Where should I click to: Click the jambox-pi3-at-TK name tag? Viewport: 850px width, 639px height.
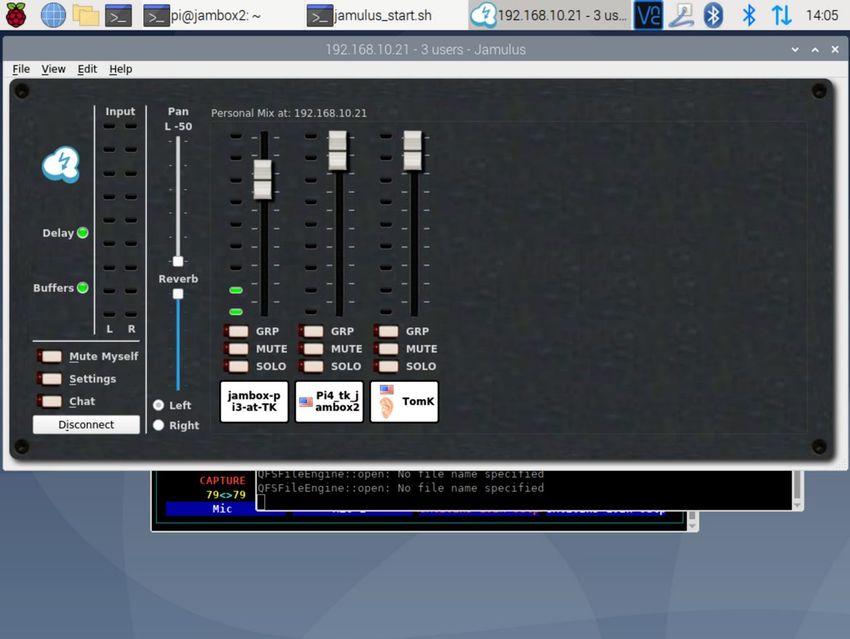click(x=254, y=402)
